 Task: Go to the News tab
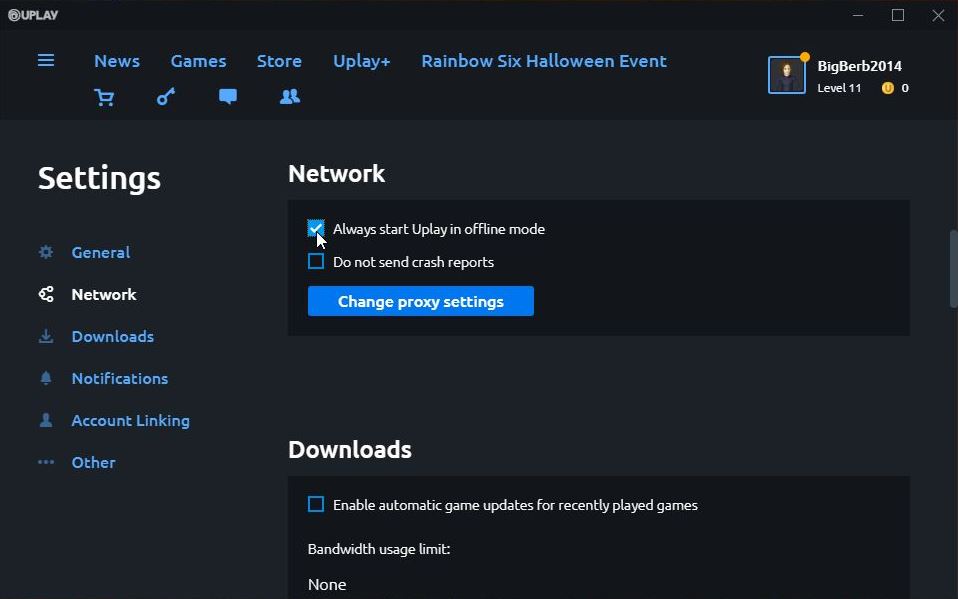pyautogui.click(x=117, y=61)
